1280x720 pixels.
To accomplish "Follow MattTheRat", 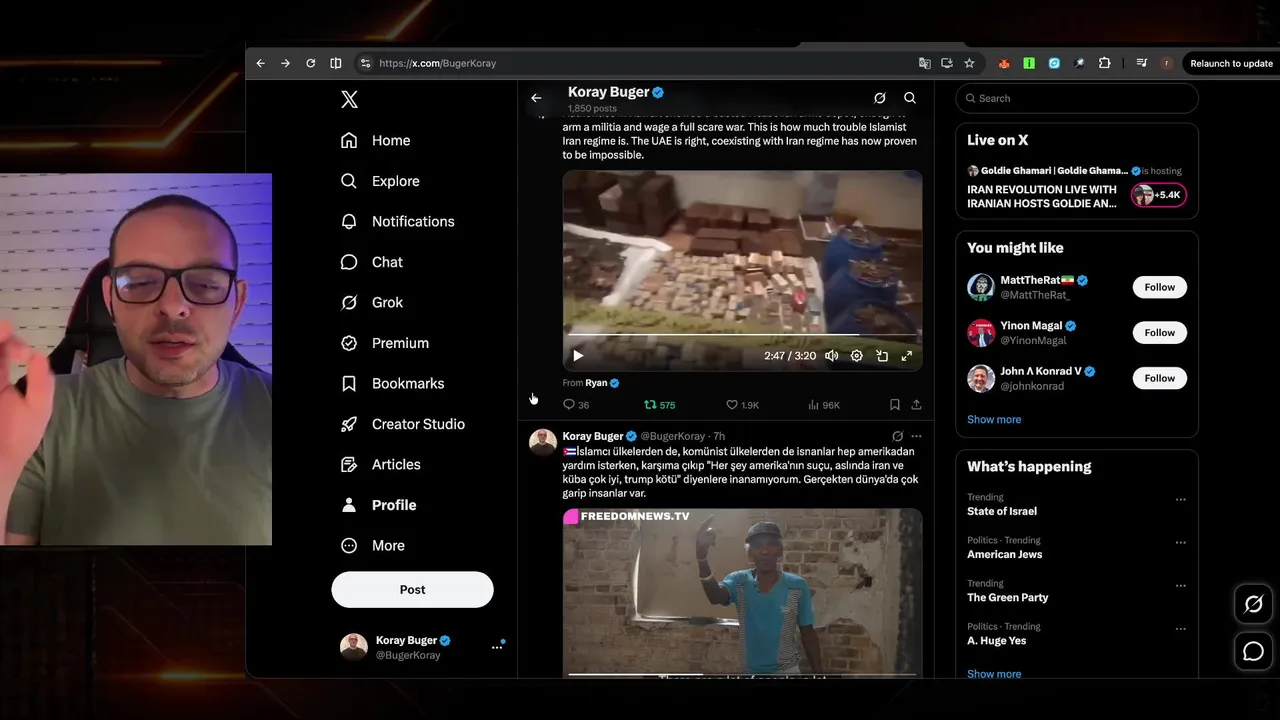I will 1160,287.
